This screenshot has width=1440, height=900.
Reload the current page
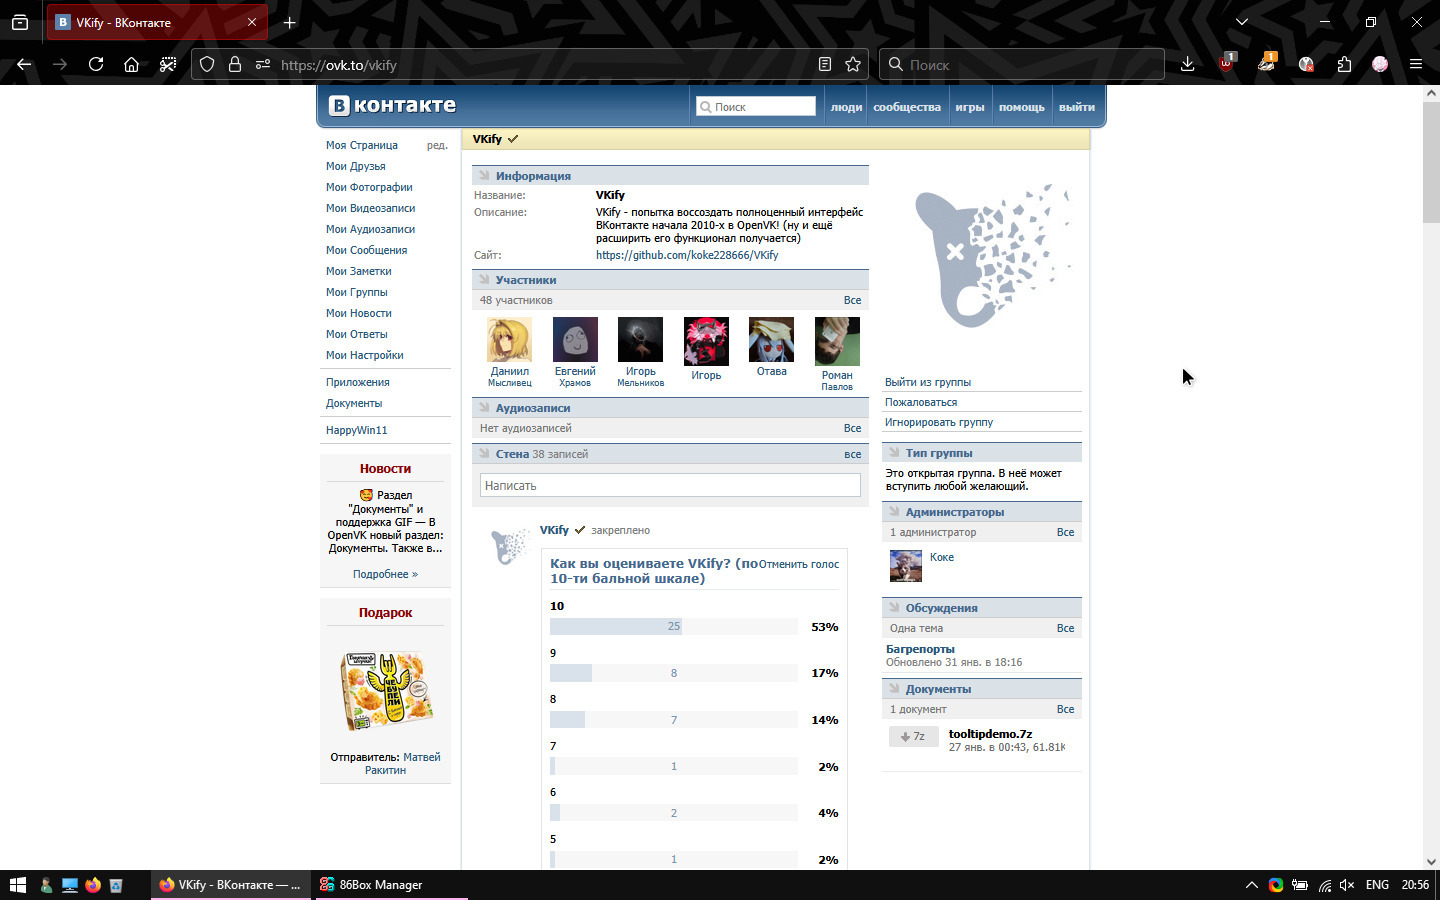point(96,65)
